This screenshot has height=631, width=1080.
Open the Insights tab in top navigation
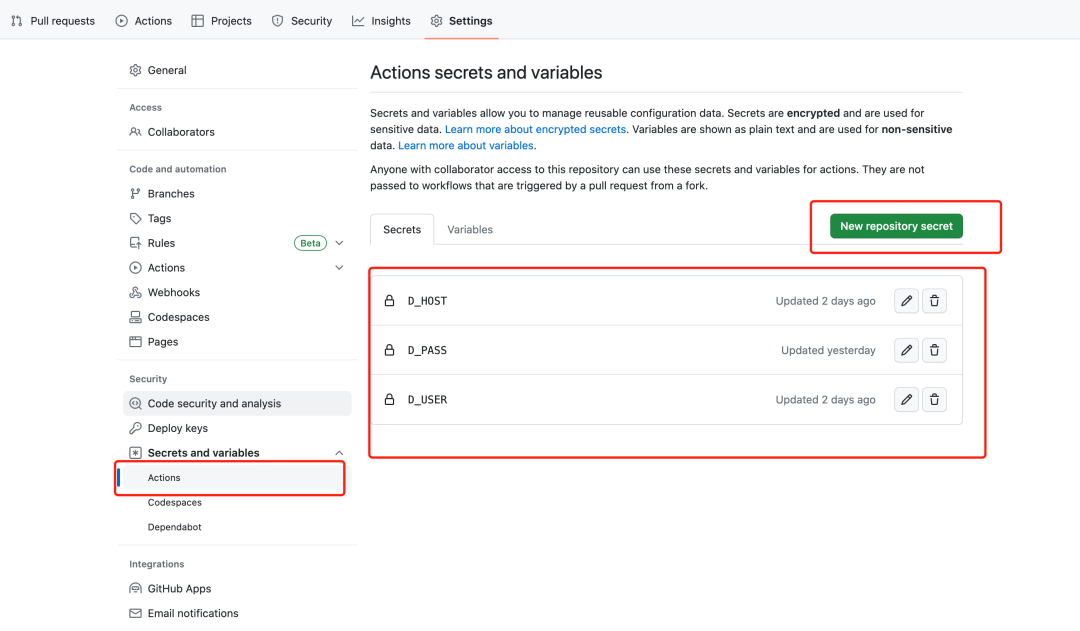[381, 21]
